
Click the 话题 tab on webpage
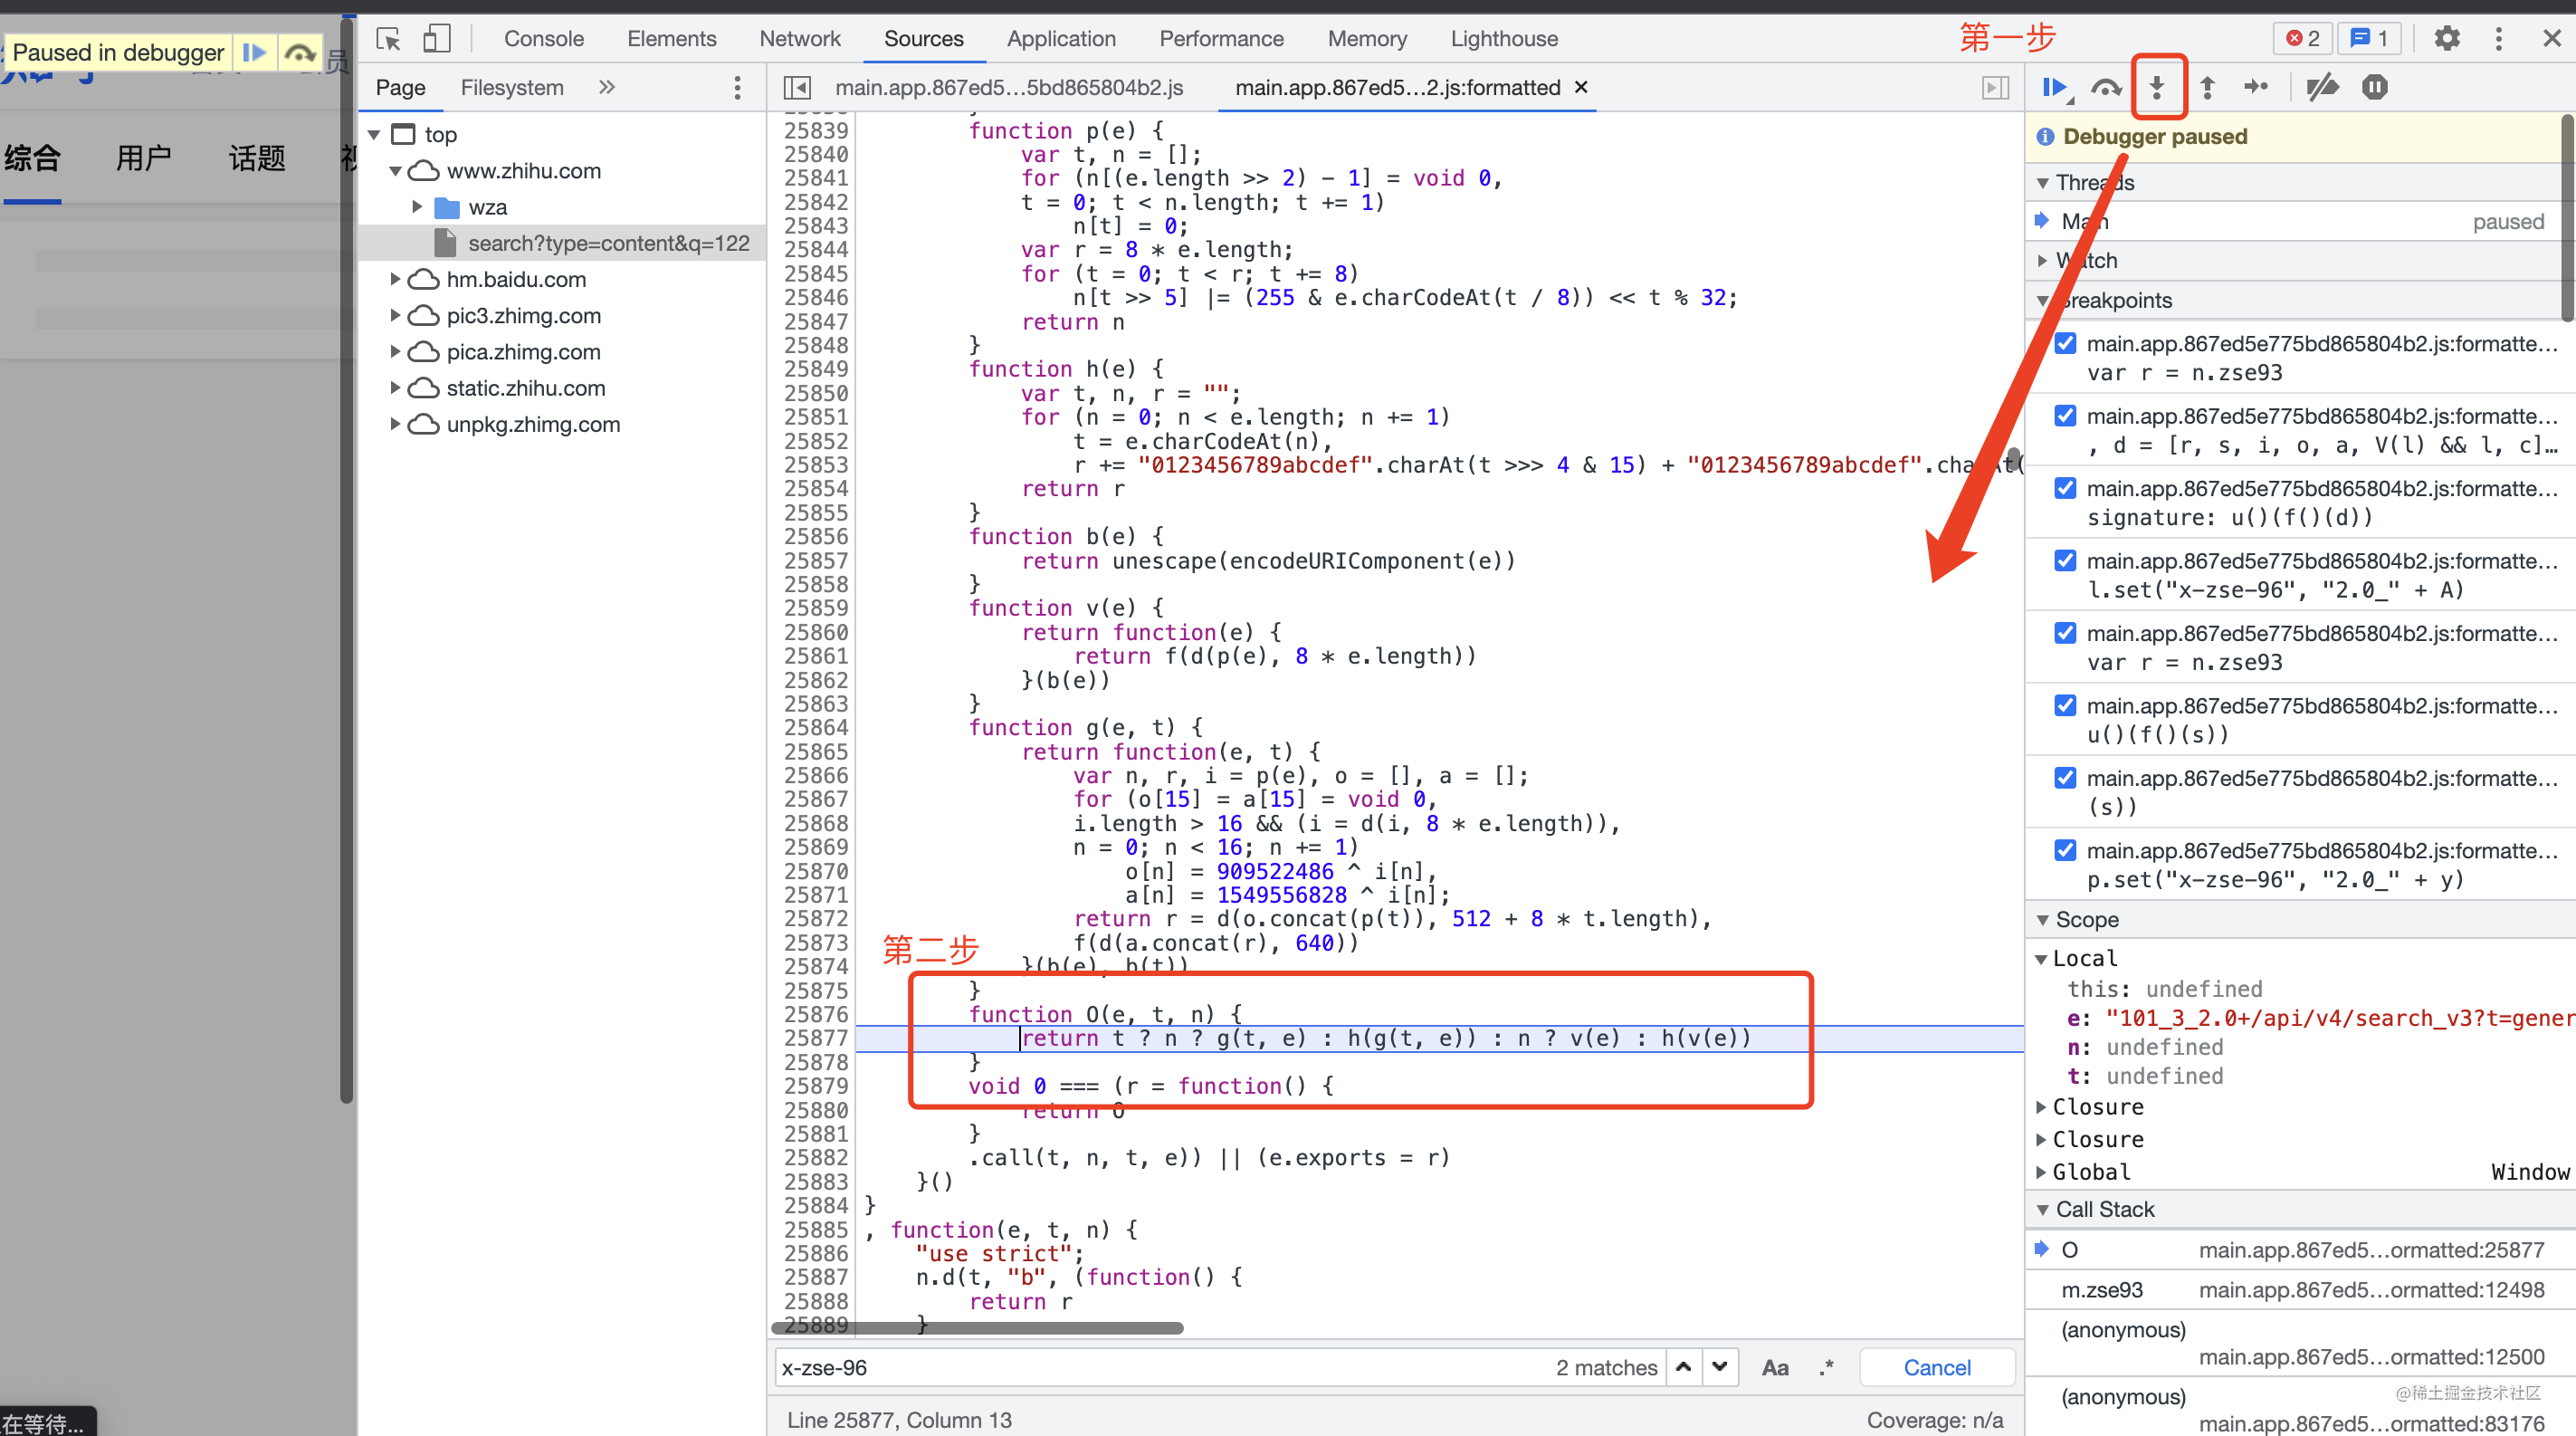point(257,158)
